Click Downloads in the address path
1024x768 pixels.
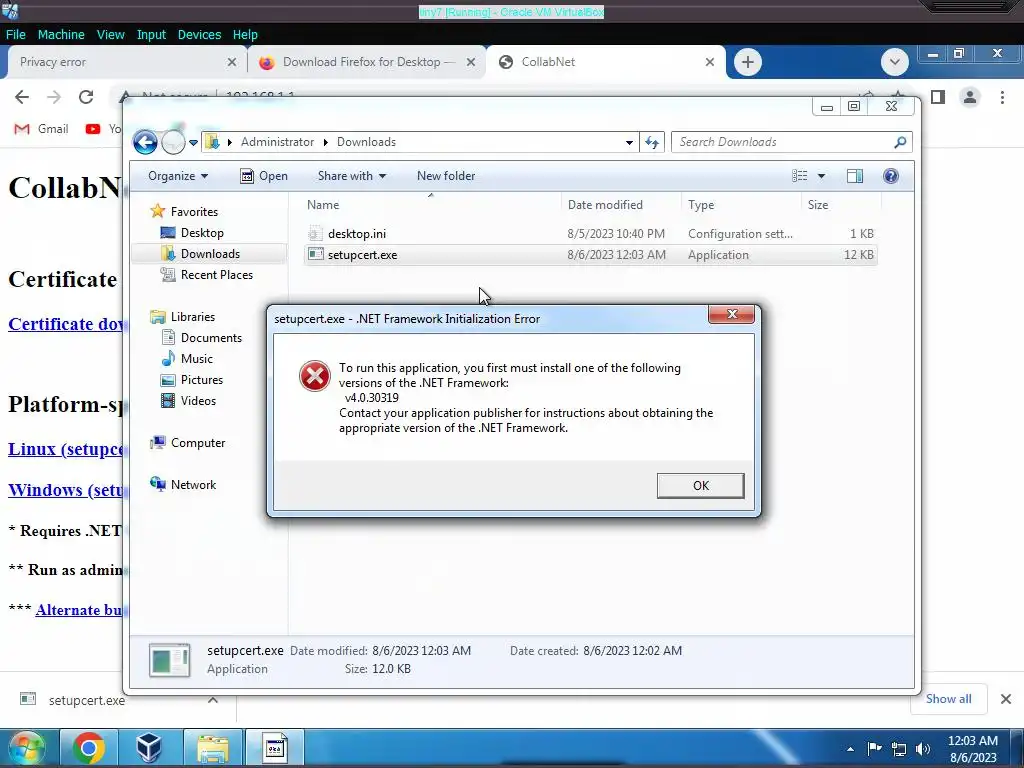(366, 142)
